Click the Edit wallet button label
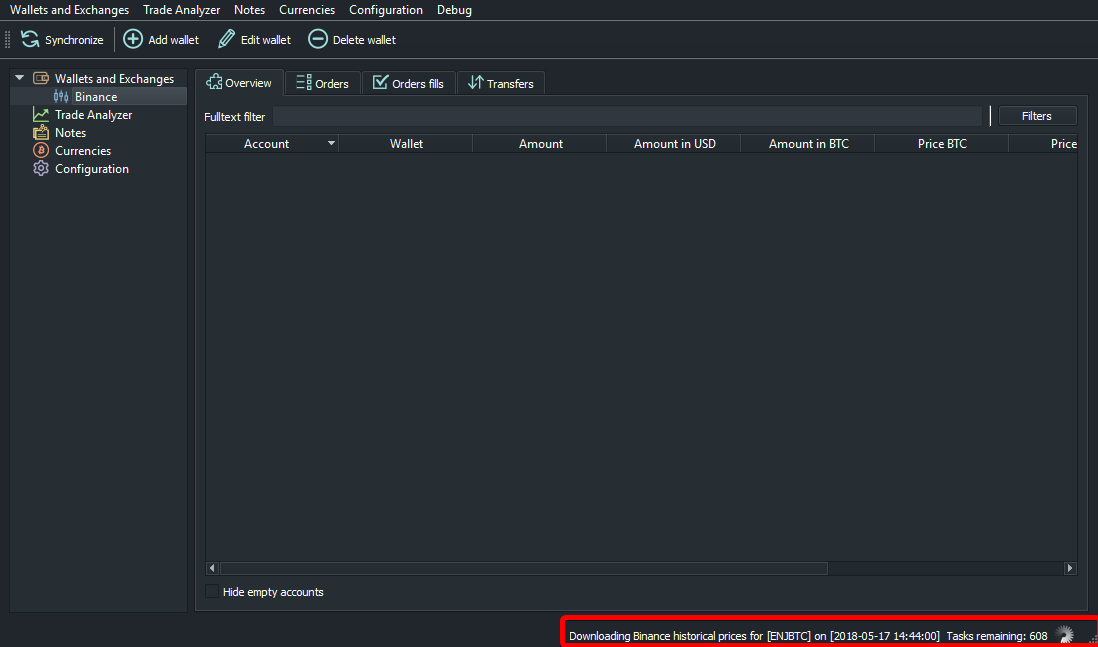The width and height of the screenshot is (1098, 647). [x=266, y=40]
